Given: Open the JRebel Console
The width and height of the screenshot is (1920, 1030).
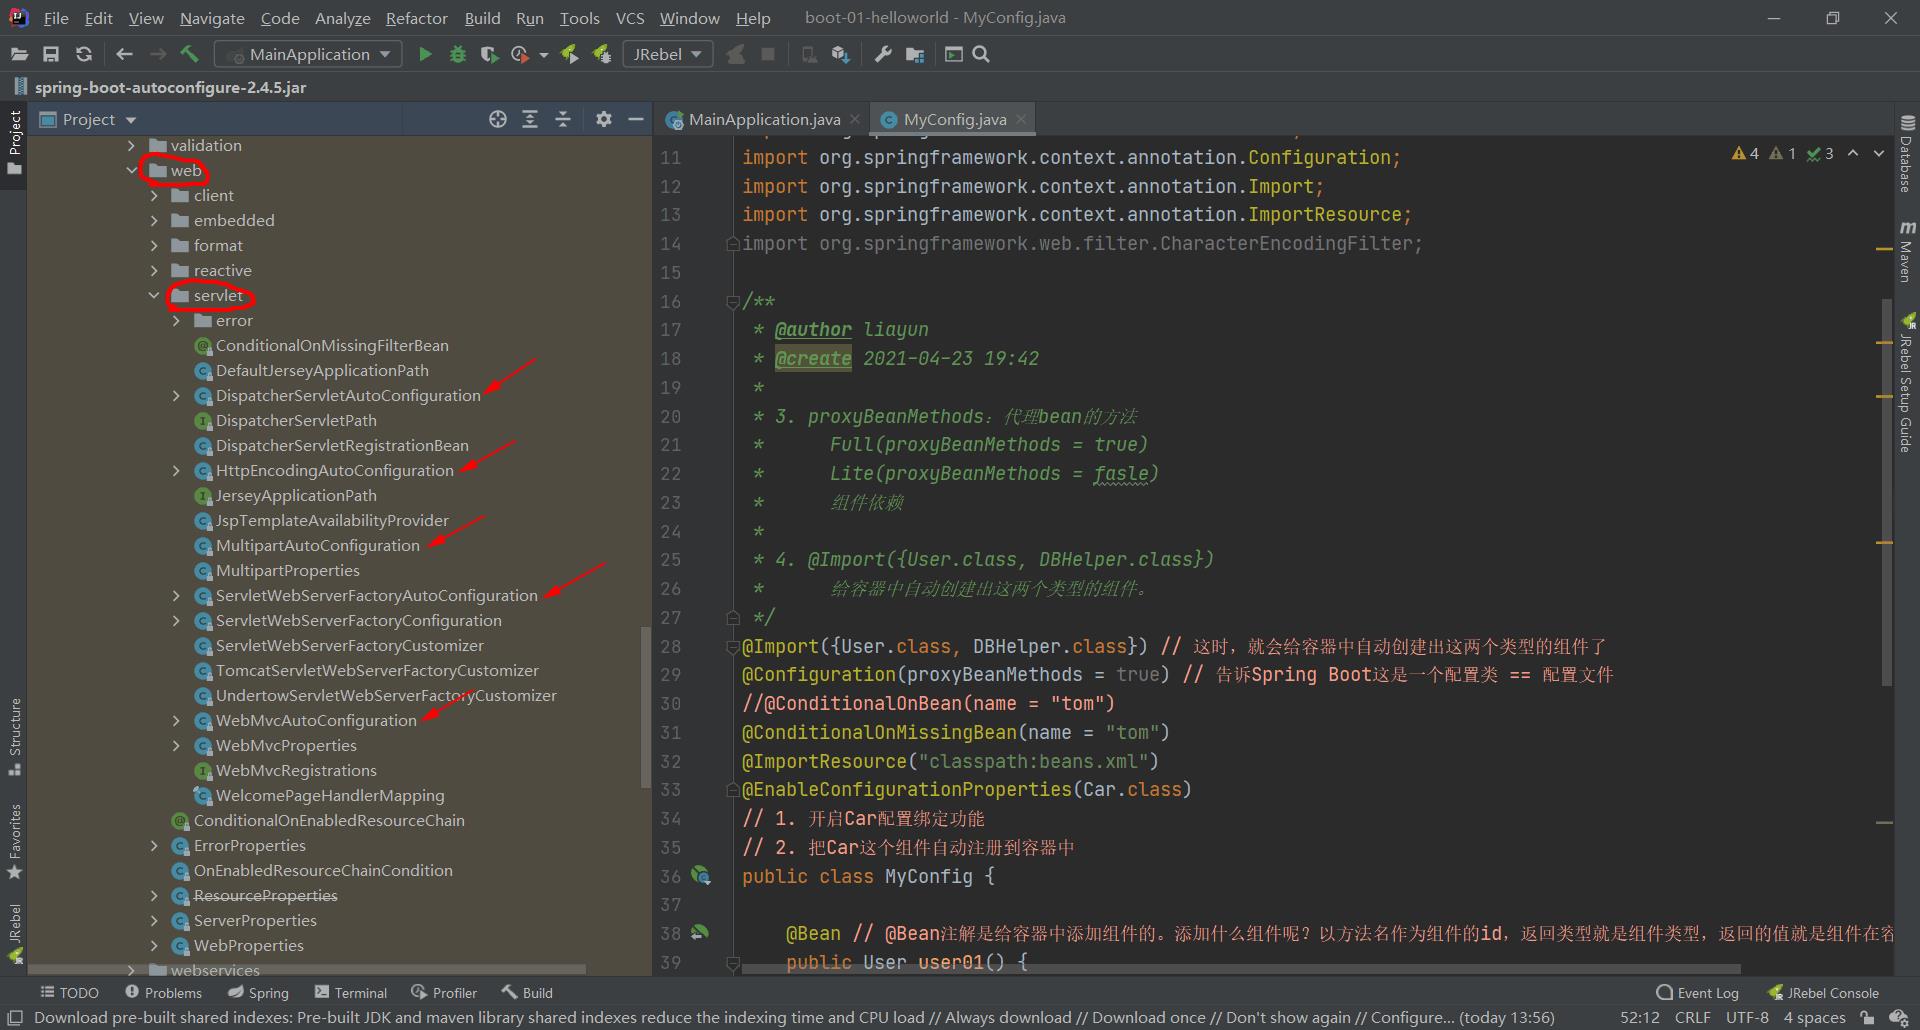Looking at the screenshot, I should tap(1823, 993).
